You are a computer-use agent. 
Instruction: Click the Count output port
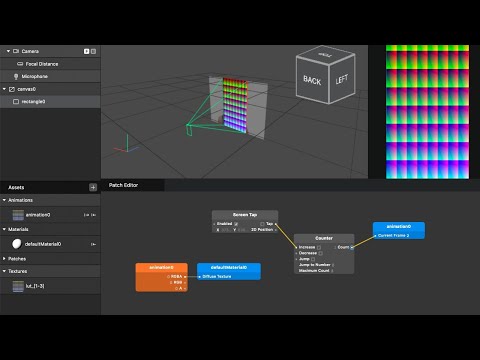352,247
